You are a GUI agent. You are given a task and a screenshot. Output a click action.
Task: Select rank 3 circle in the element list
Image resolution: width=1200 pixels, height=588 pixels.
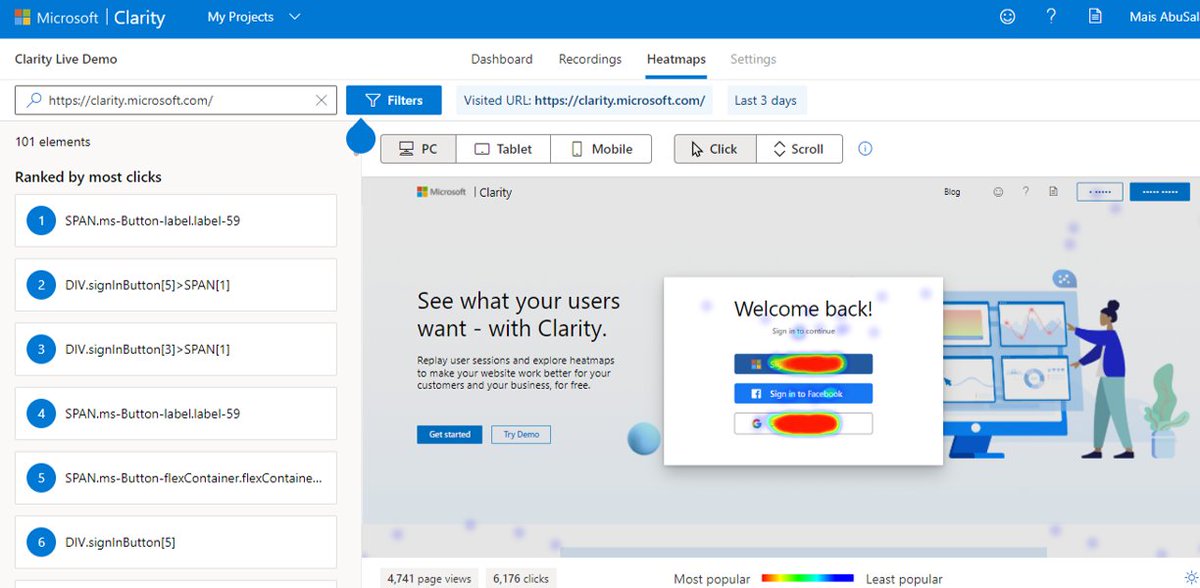tap(41, 349)
